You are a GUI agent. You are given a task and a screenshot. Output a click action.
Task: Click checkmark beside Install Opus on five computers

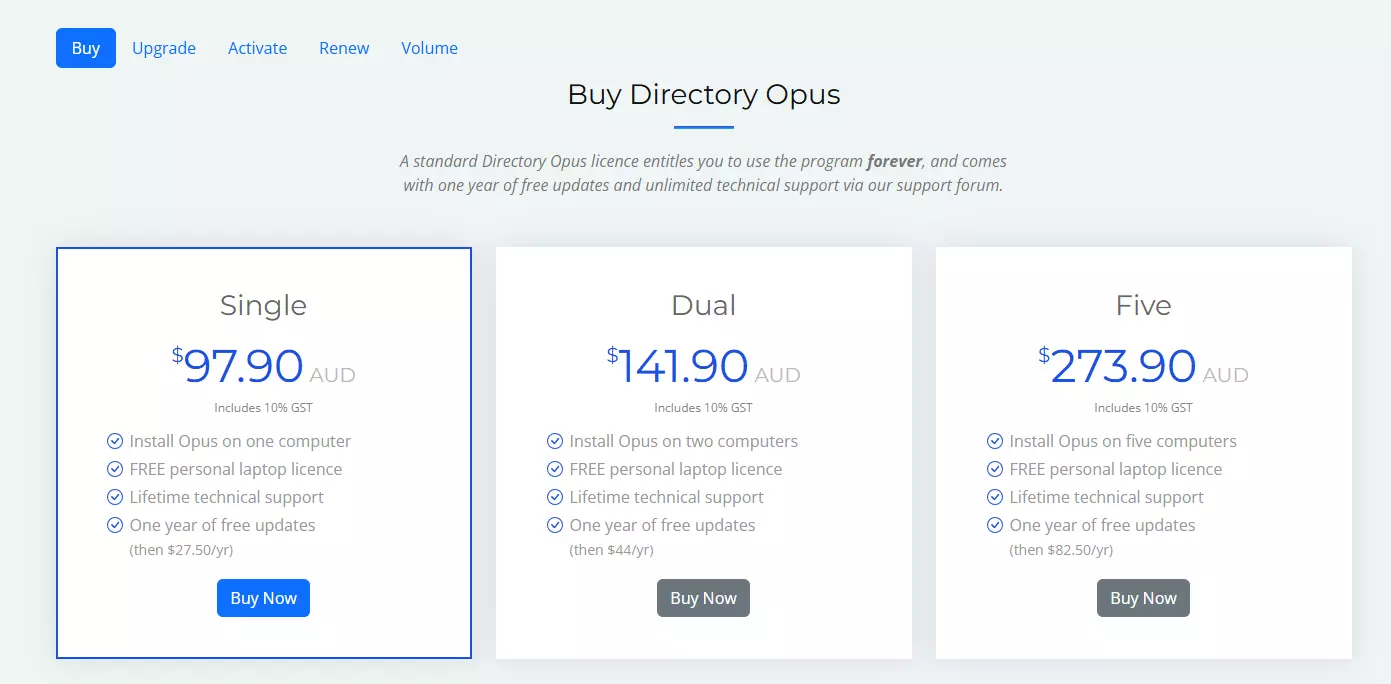tap(995, 441)
